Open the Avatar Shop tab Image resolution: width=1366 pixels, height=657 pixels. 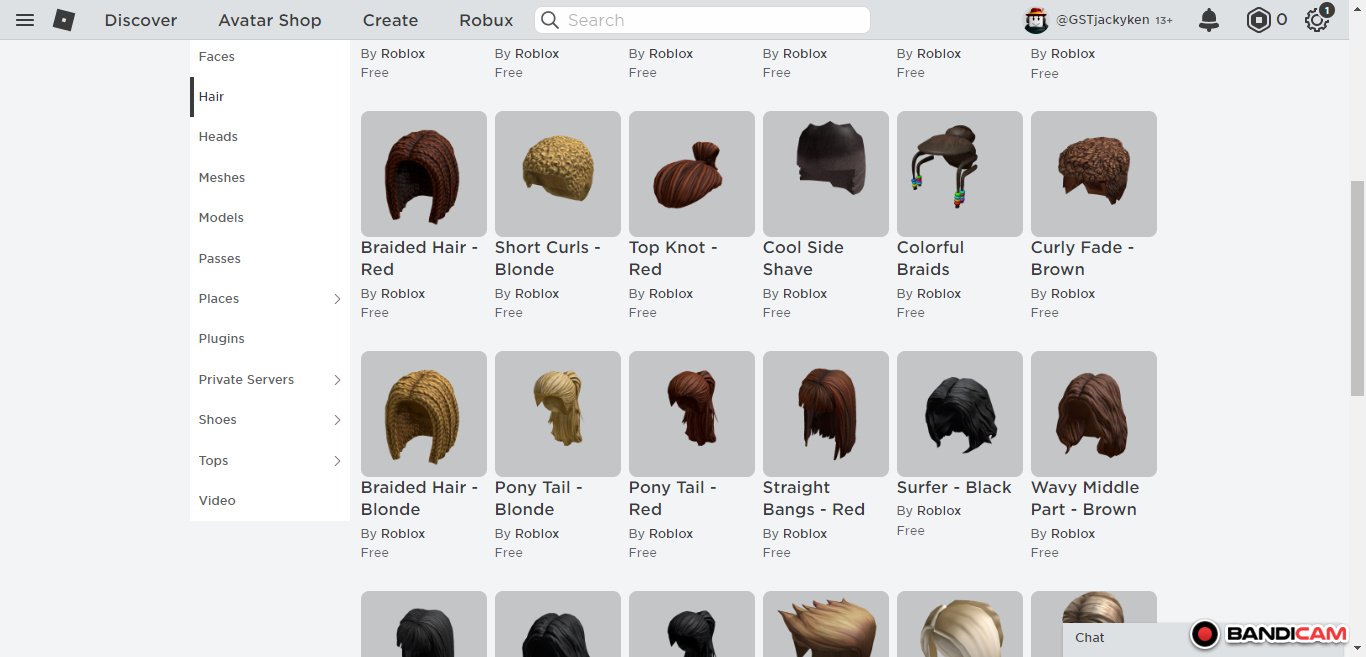pos(270,20)
